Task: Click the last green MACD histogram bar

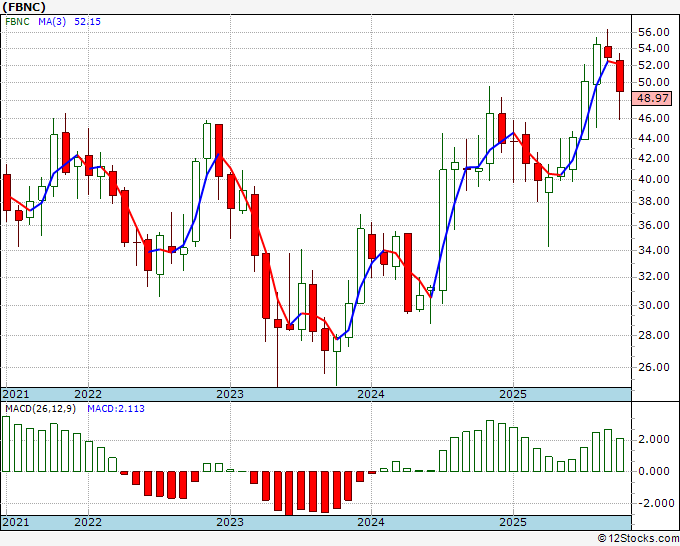Action: (620, 455)
